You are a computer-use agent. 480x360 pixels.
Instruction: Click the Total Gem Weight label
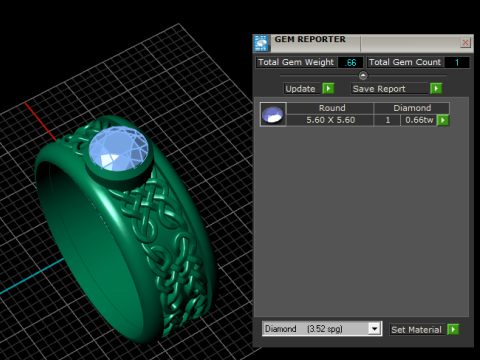coord(296,62)
